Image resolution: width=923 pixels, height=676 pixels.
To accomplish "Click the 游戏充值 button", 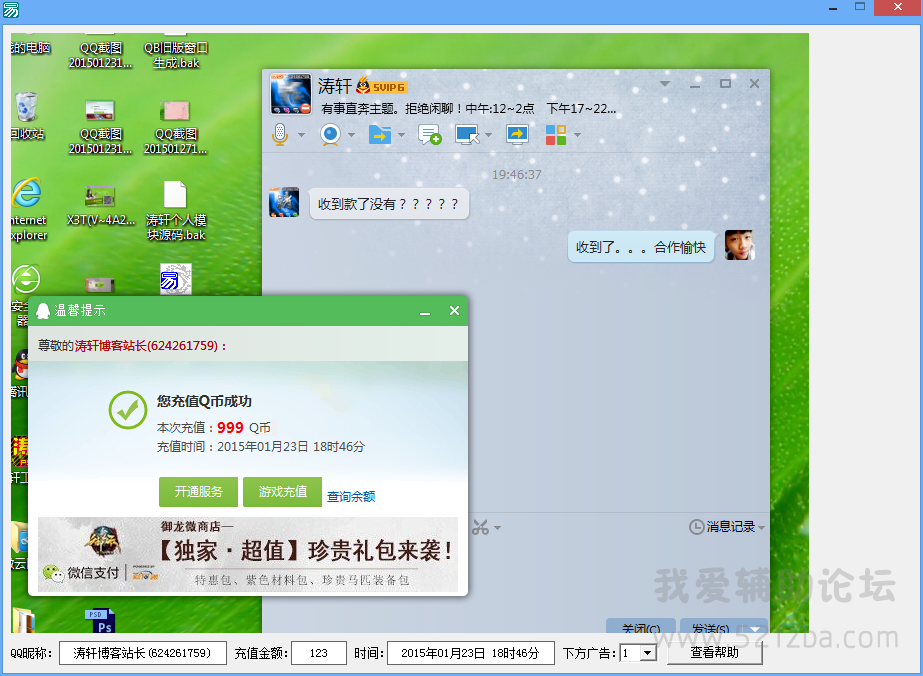I will click(x=283, y=492).
